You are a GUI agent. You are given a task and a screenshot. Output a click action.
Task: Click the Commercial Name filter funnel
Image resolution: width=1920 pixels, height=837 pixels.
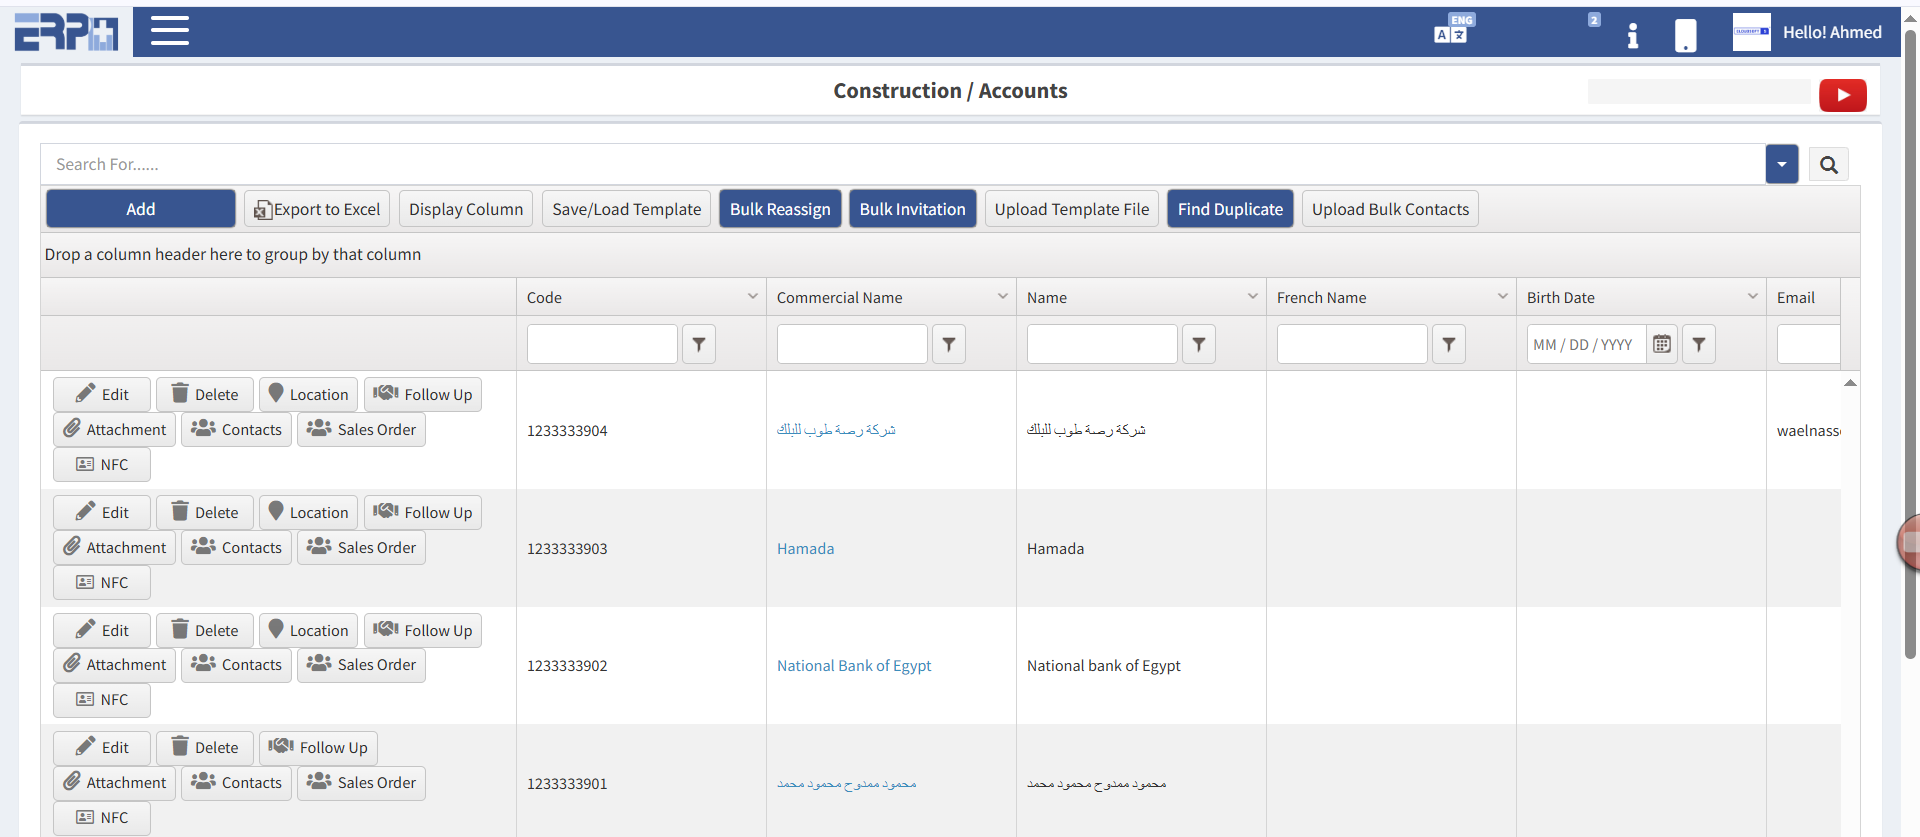[949, 344]
